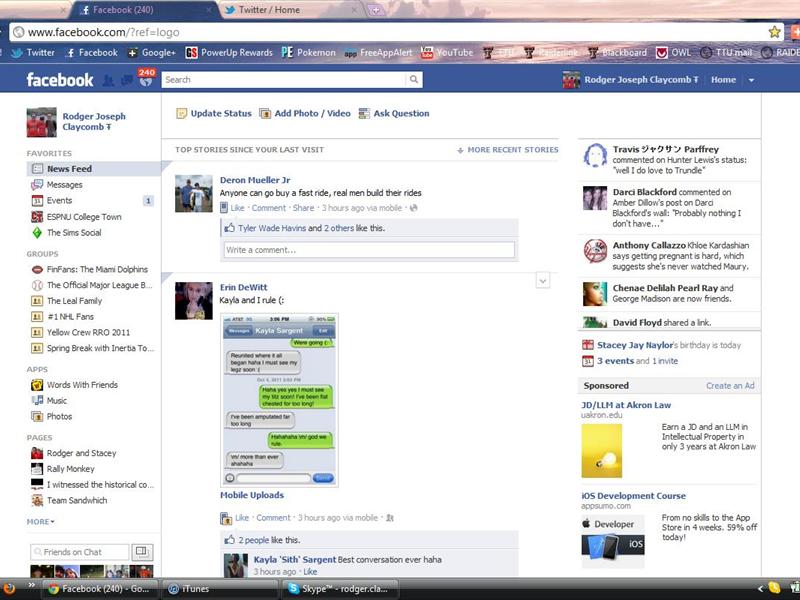Switch to the Twitter / Home browser tab

tap(265, 12)
